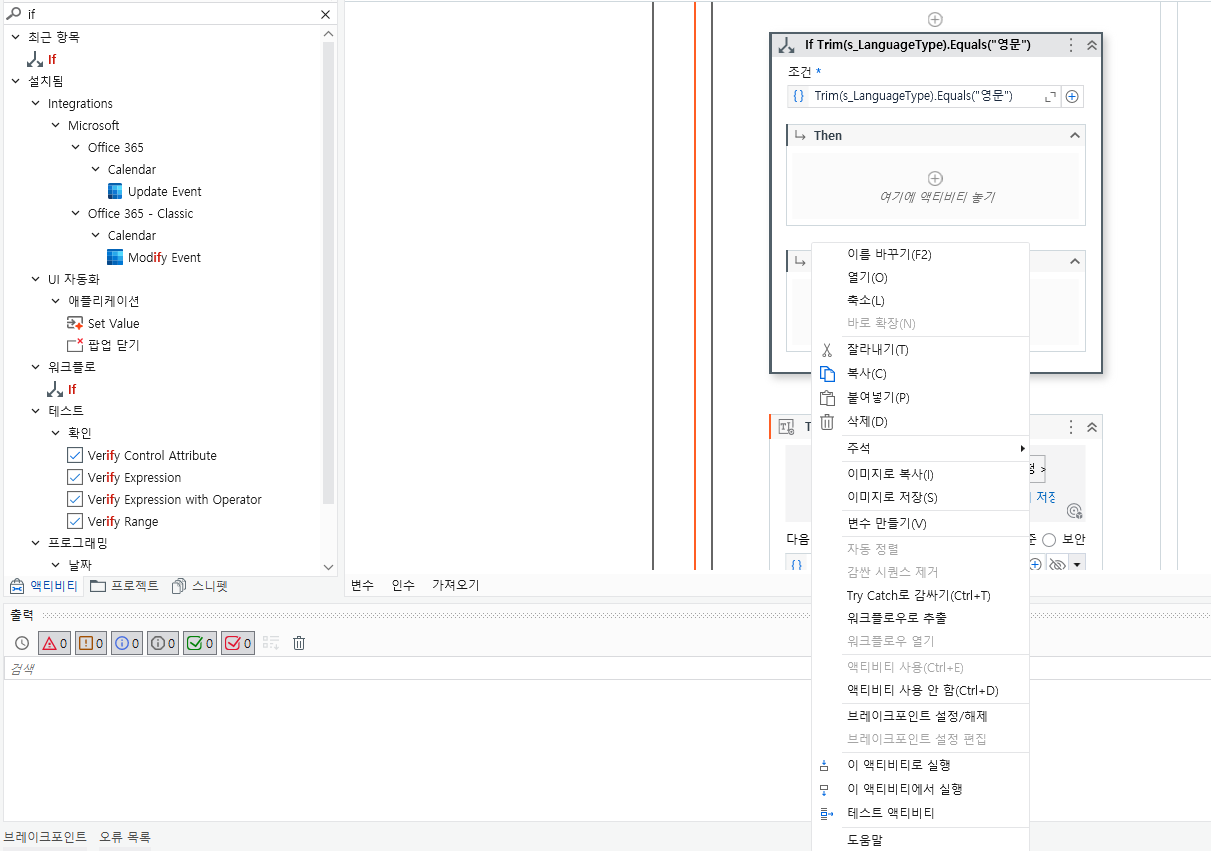1211x851 pixels.
Task: Switch to the 오류 목록 tab
Action: [125, 837]
